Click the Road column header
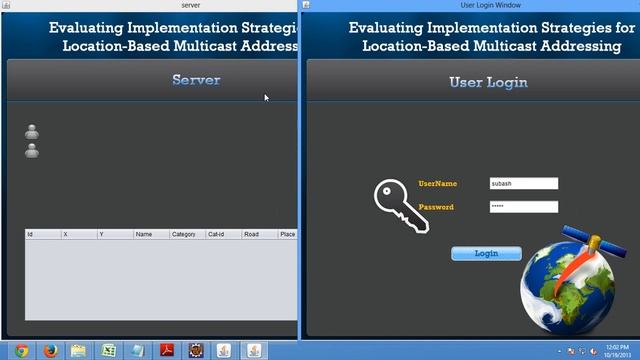640x360 pixels. 259,234
